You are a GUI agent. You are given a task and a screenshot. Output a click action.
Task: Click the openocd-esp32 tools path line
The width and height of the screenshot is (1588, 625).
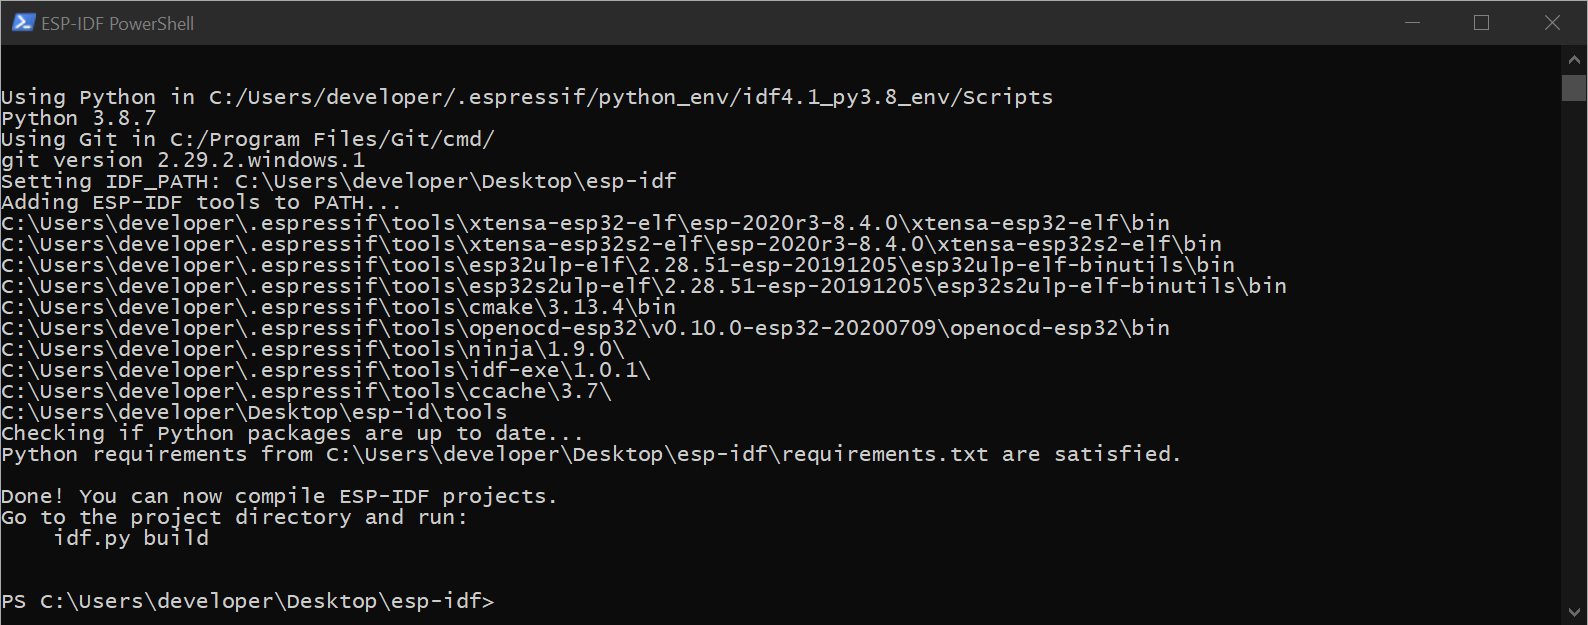click(584, 327)
